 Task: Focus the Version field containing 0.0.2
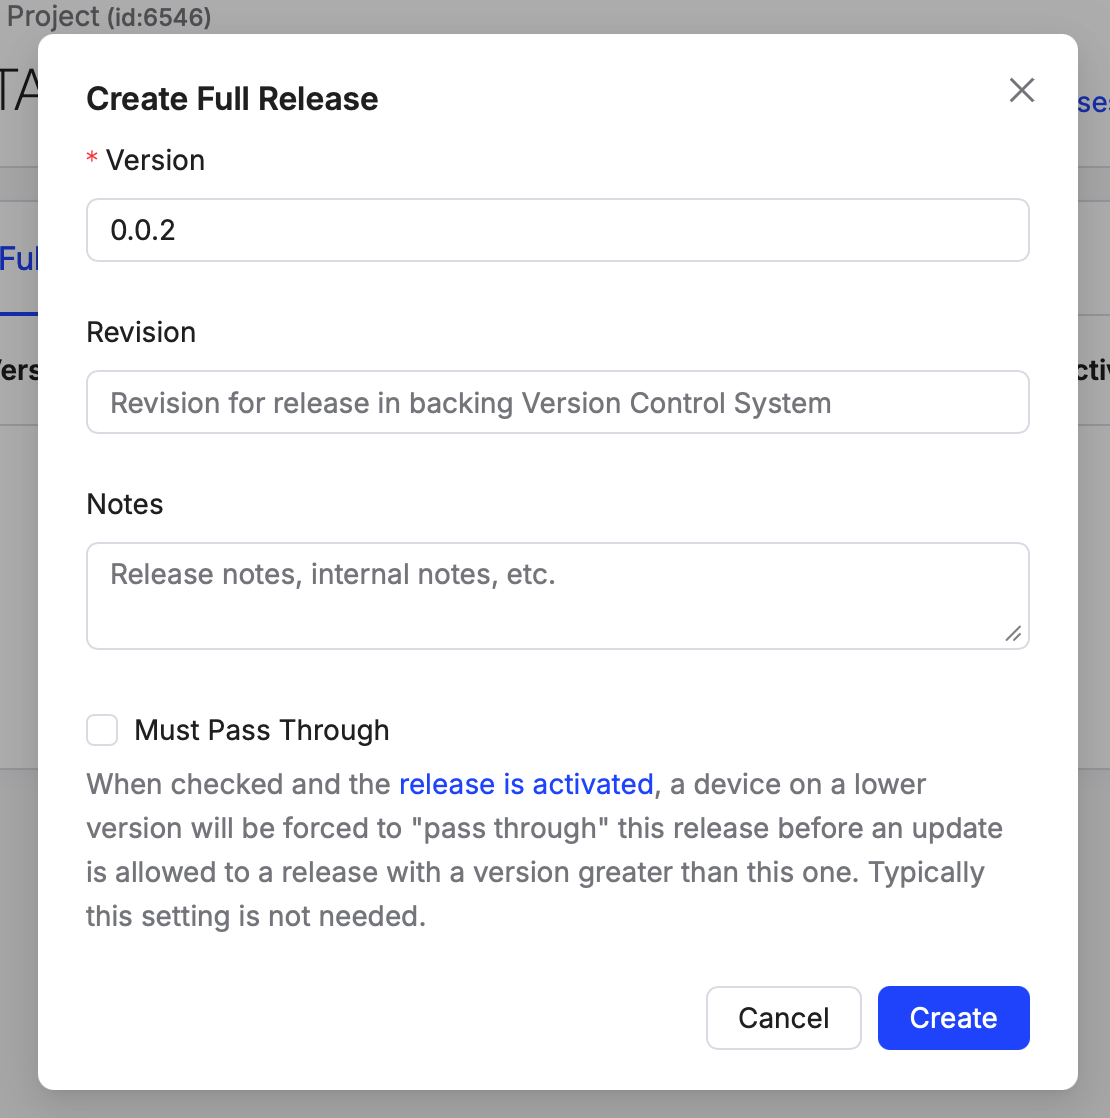tap(557, 230)
